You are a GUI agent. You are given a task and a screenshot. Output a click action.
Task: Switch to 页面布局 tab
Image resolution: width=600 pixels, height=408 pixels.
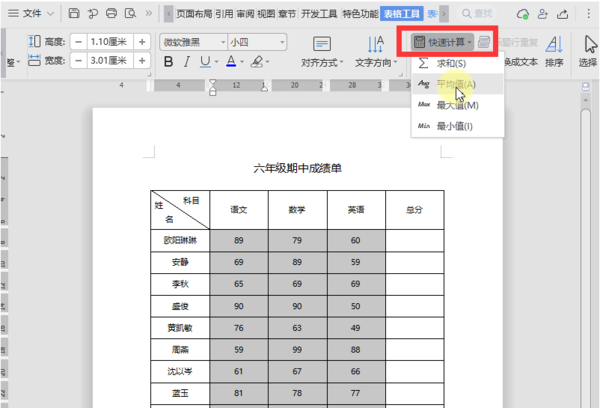tap(194, 14)
